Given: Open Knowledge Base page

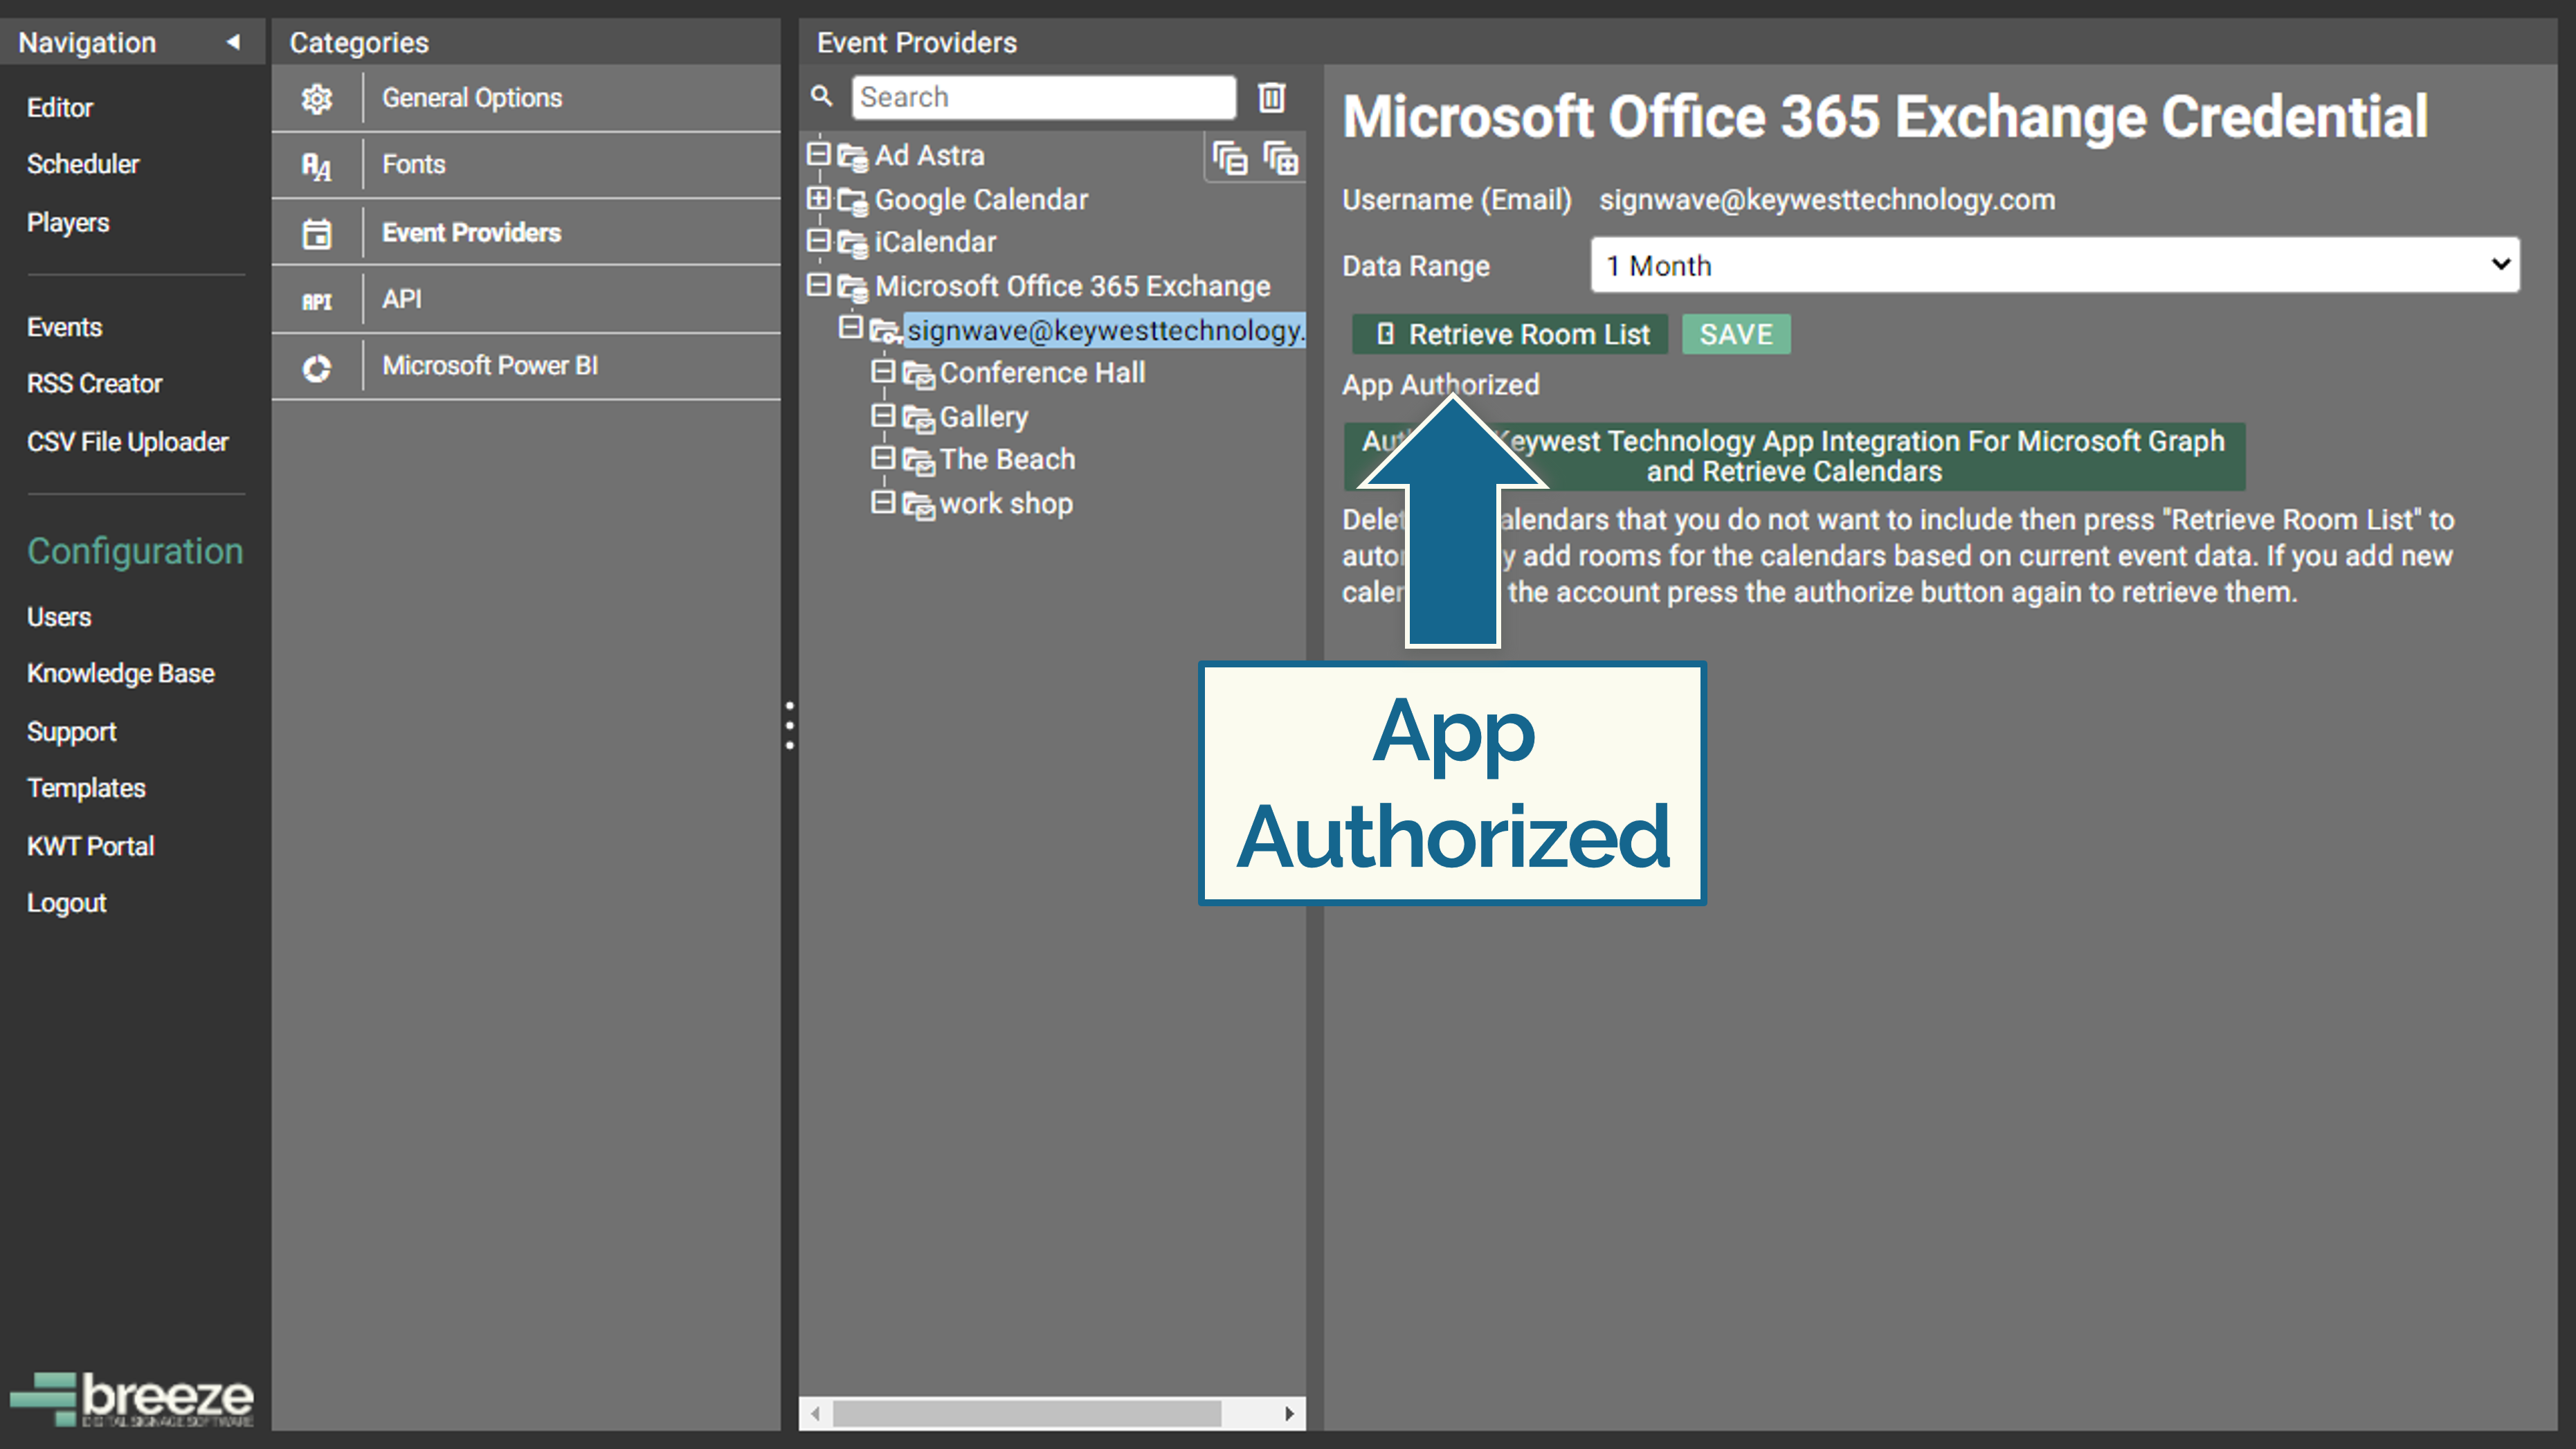Looking at the screenshot, I should click(x=121, y=674).
